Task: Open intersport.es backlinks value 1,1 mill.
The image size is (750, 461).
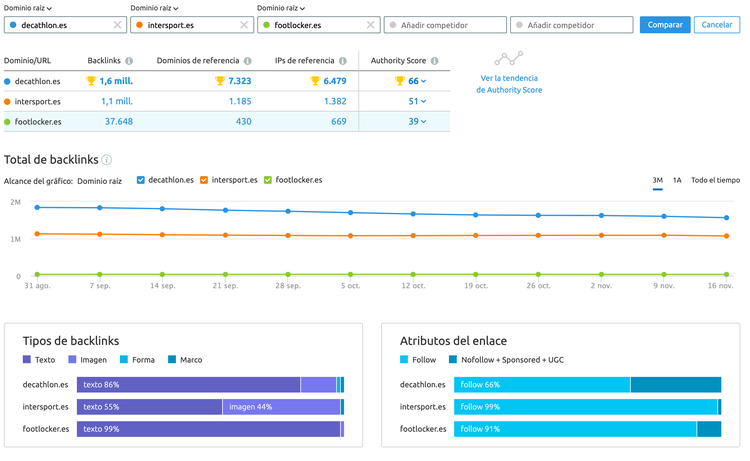Action: (x=117, y=101)
